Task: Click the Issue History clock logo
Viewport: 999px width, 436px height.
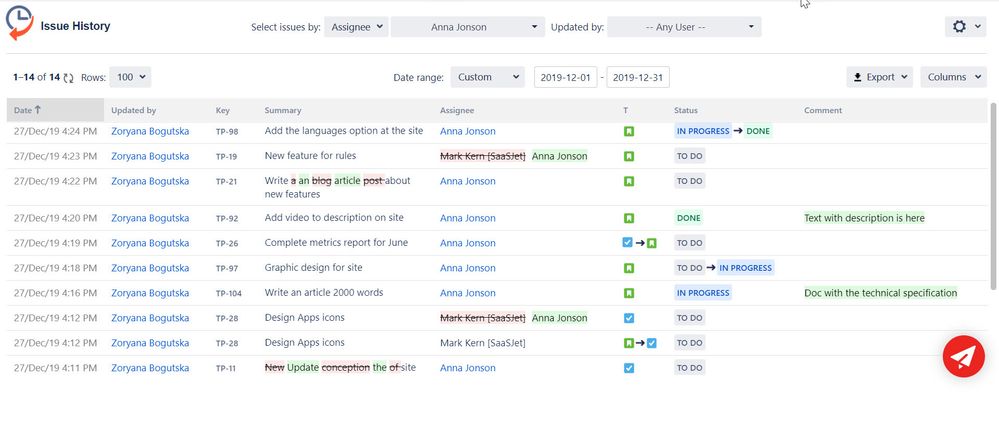Action: click(20, 23)
